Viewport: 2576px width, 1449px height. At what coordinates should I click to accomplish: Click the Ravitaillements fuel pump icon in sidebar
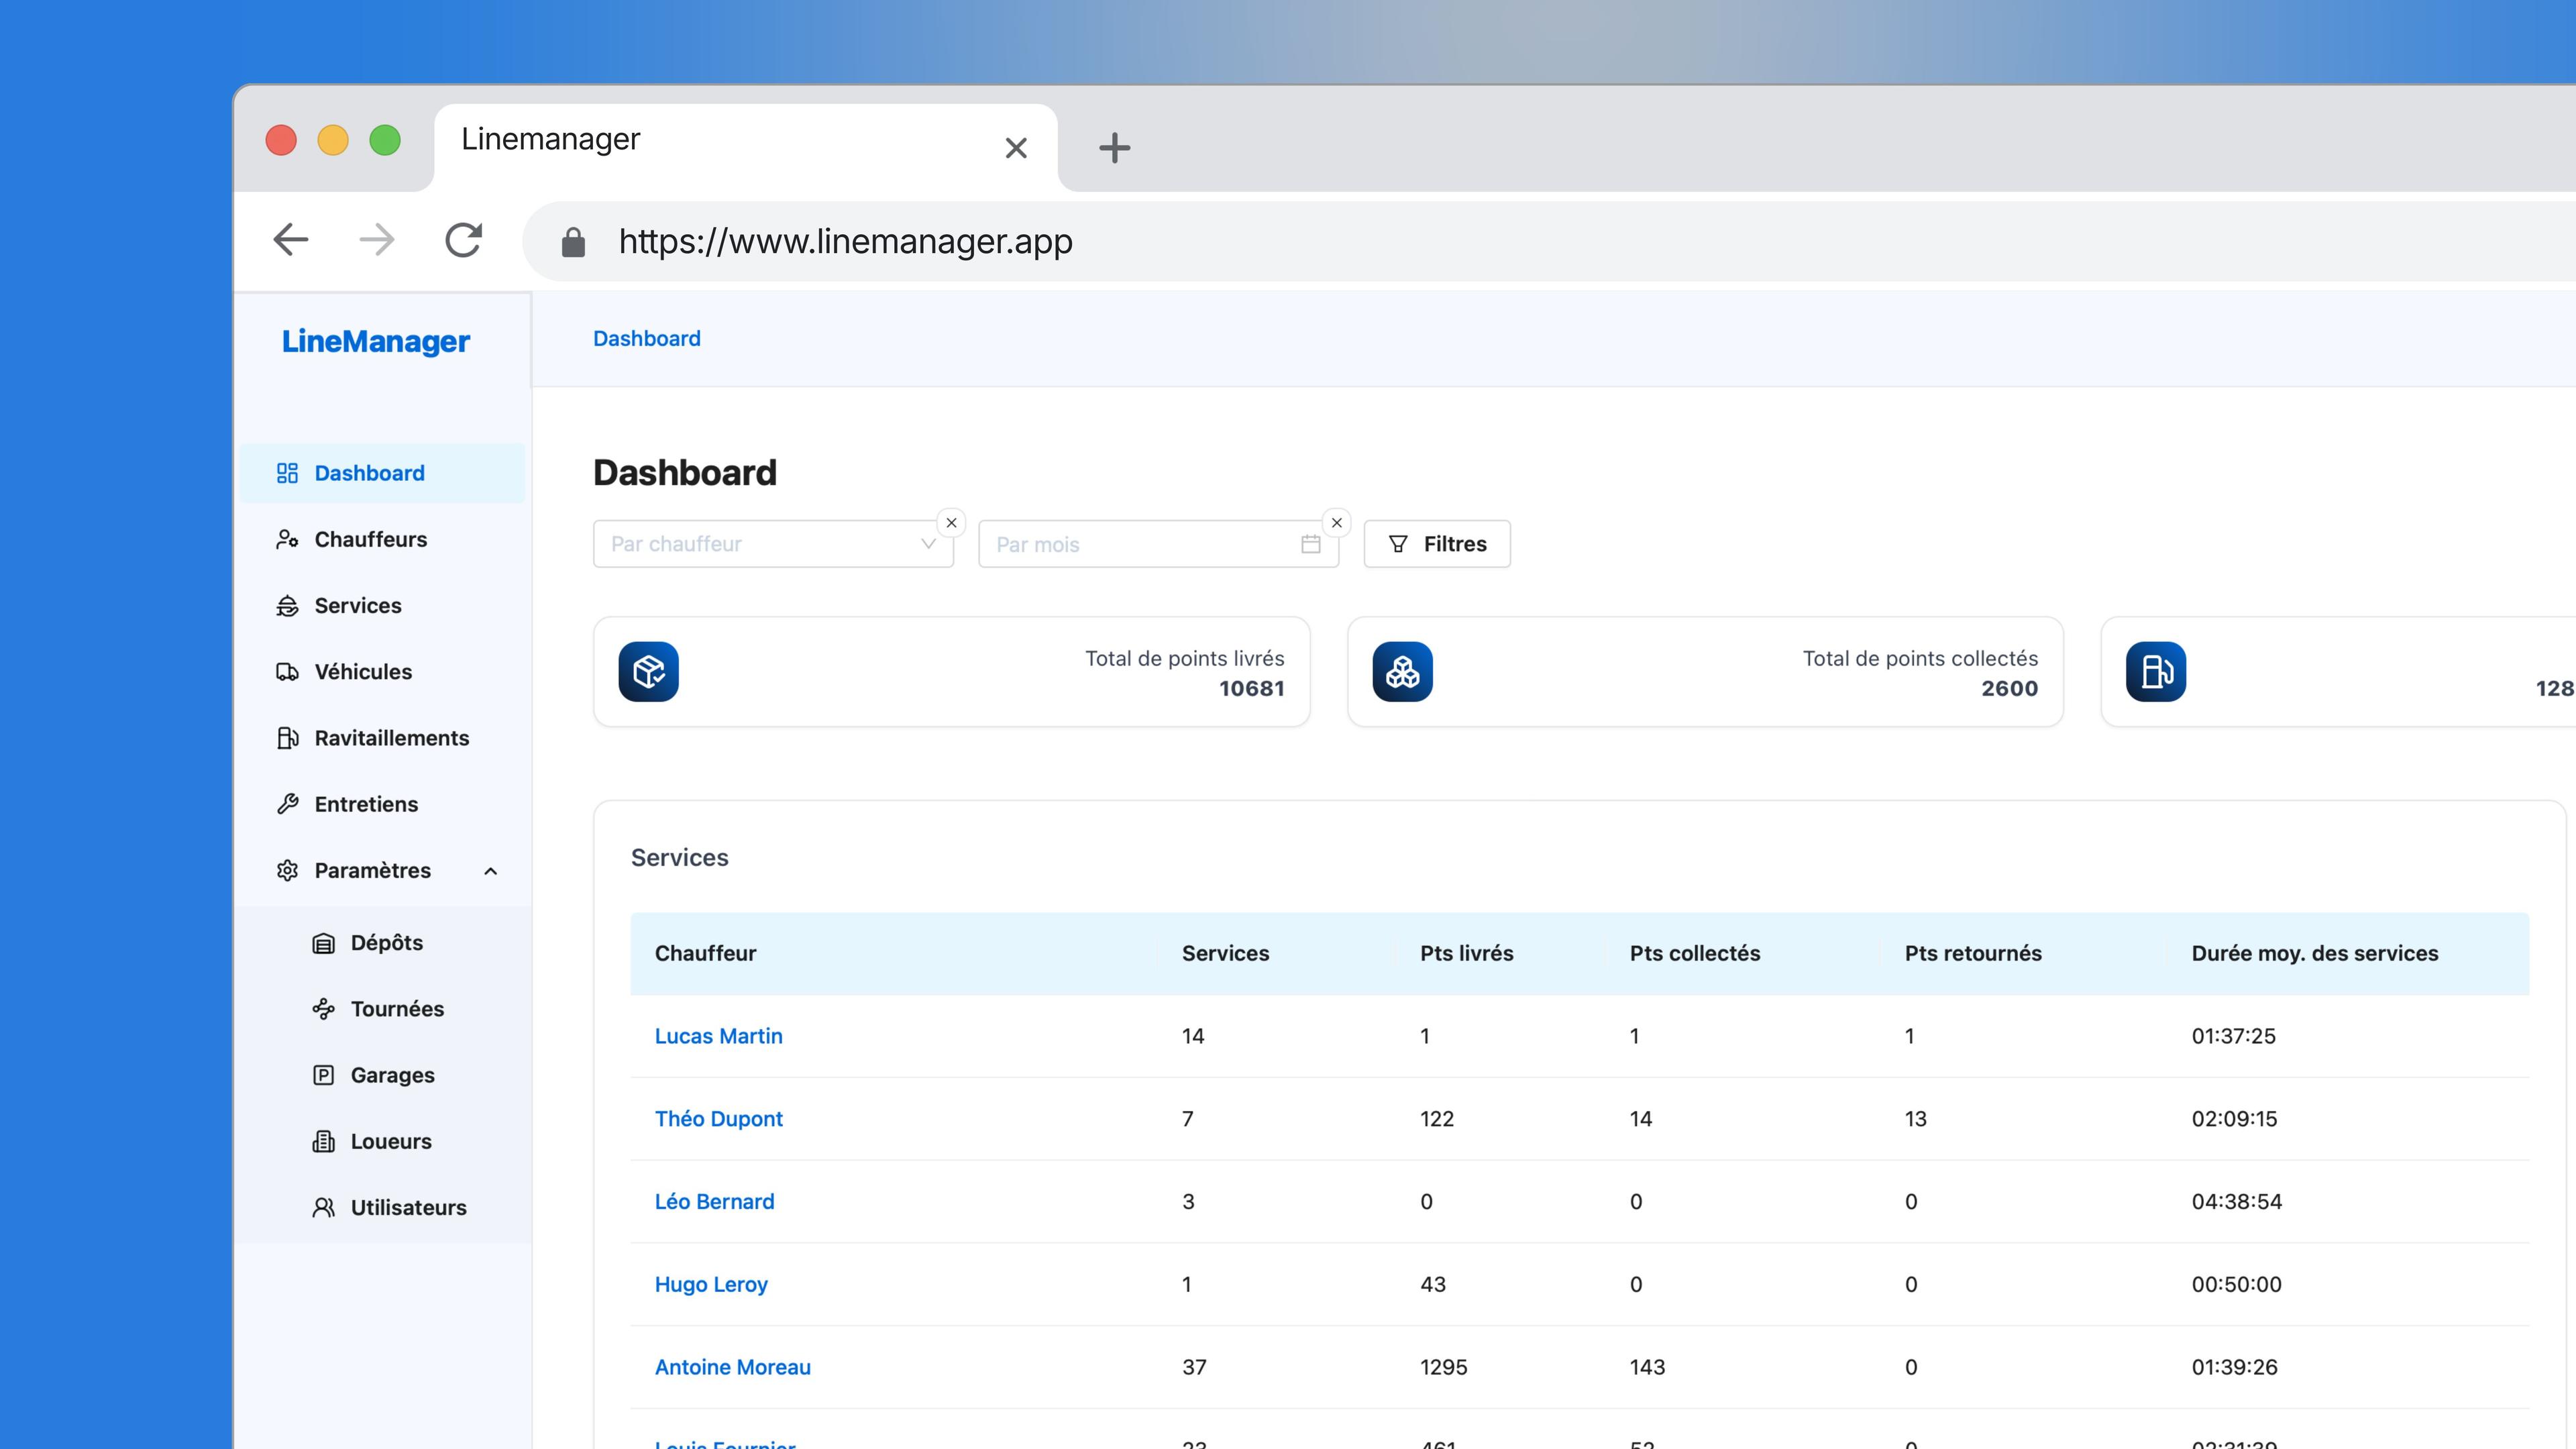[287, 738]
